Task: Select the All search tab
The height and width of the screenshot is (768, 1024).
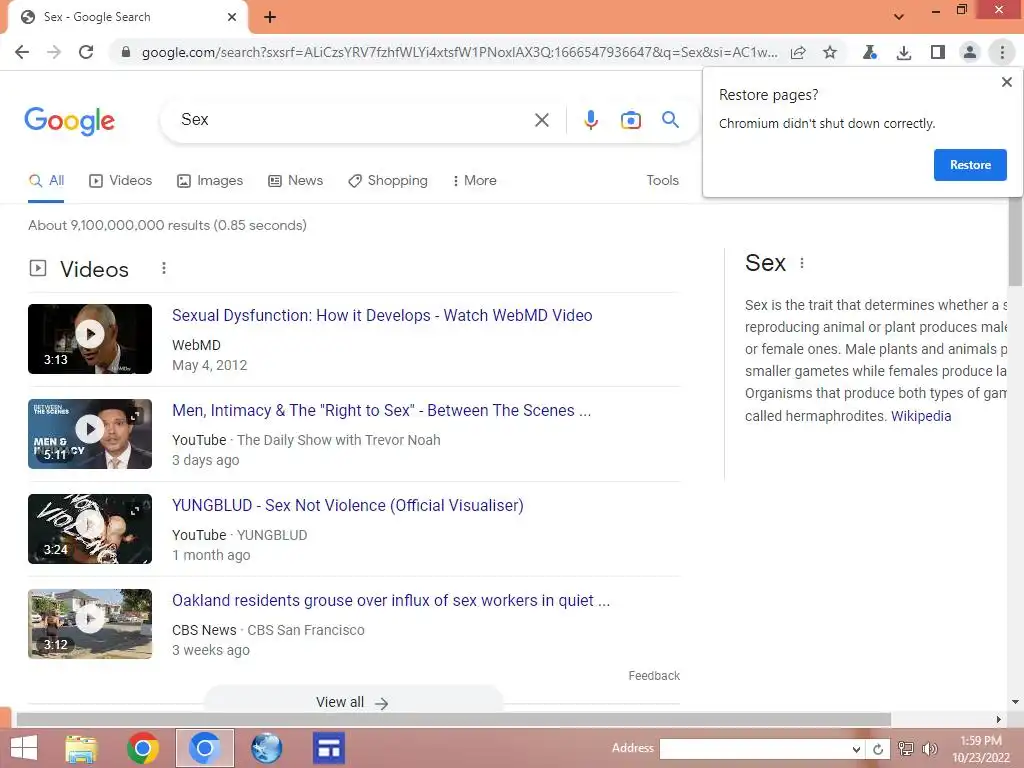Action: coord(46,181)
